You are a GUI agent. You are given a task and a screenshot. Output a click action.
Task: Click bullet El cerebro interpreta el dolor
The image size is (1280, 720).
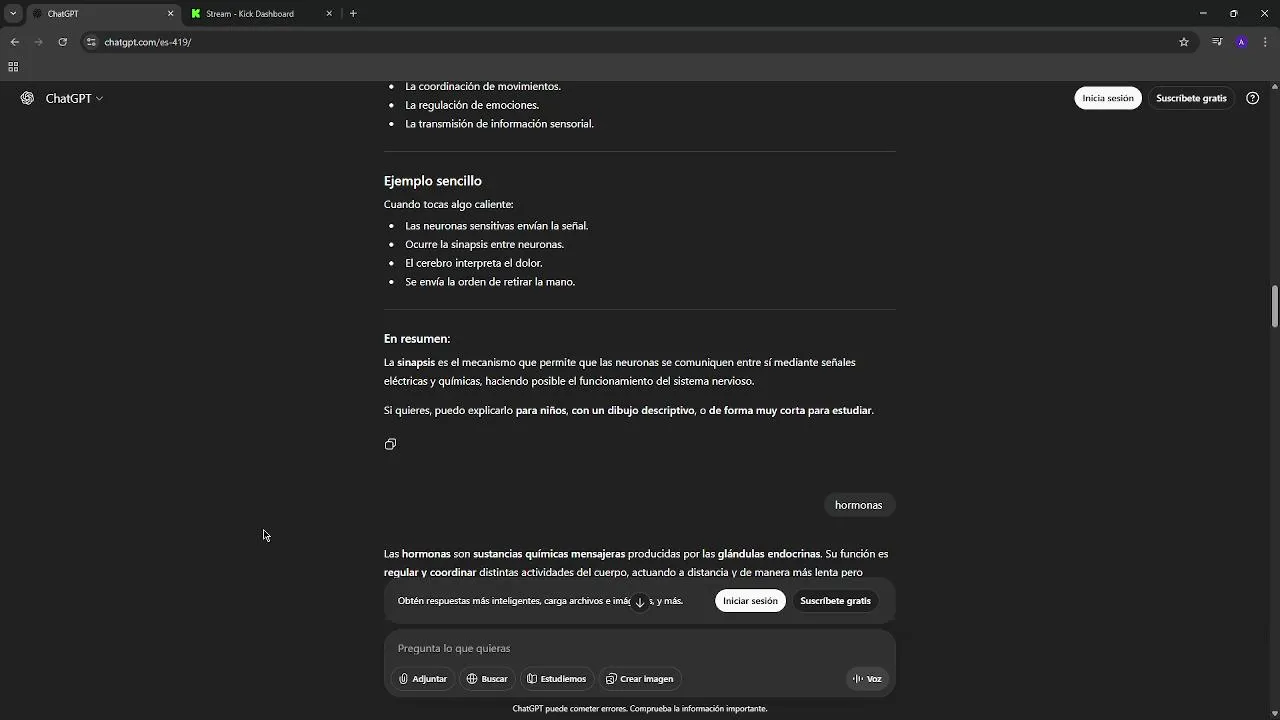tap(474, 263)
